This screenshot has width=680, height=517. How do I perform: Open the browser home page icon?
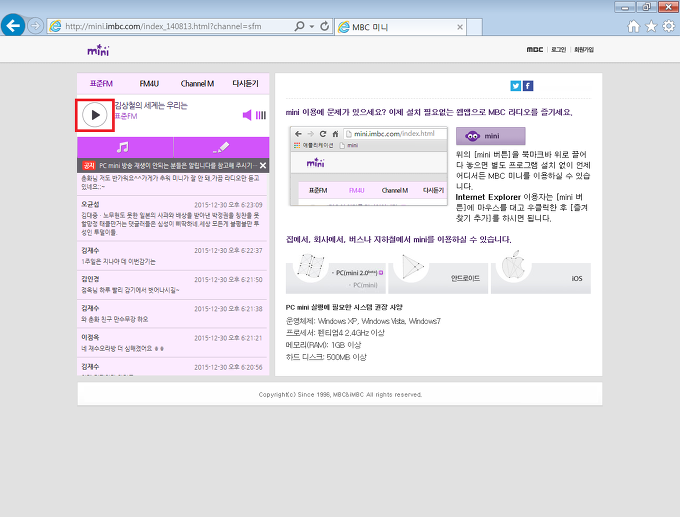(634, 26)
